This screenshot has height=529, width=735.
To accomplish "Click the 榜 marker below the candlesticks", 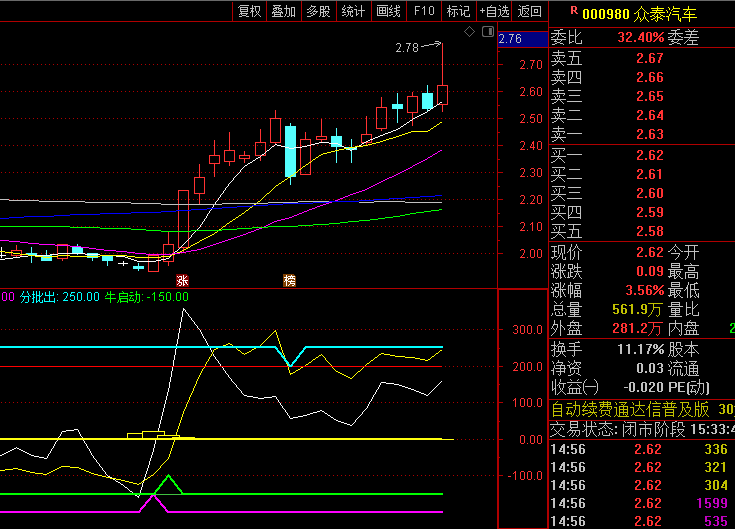I will pyautogui.click(x=290, y=280).
